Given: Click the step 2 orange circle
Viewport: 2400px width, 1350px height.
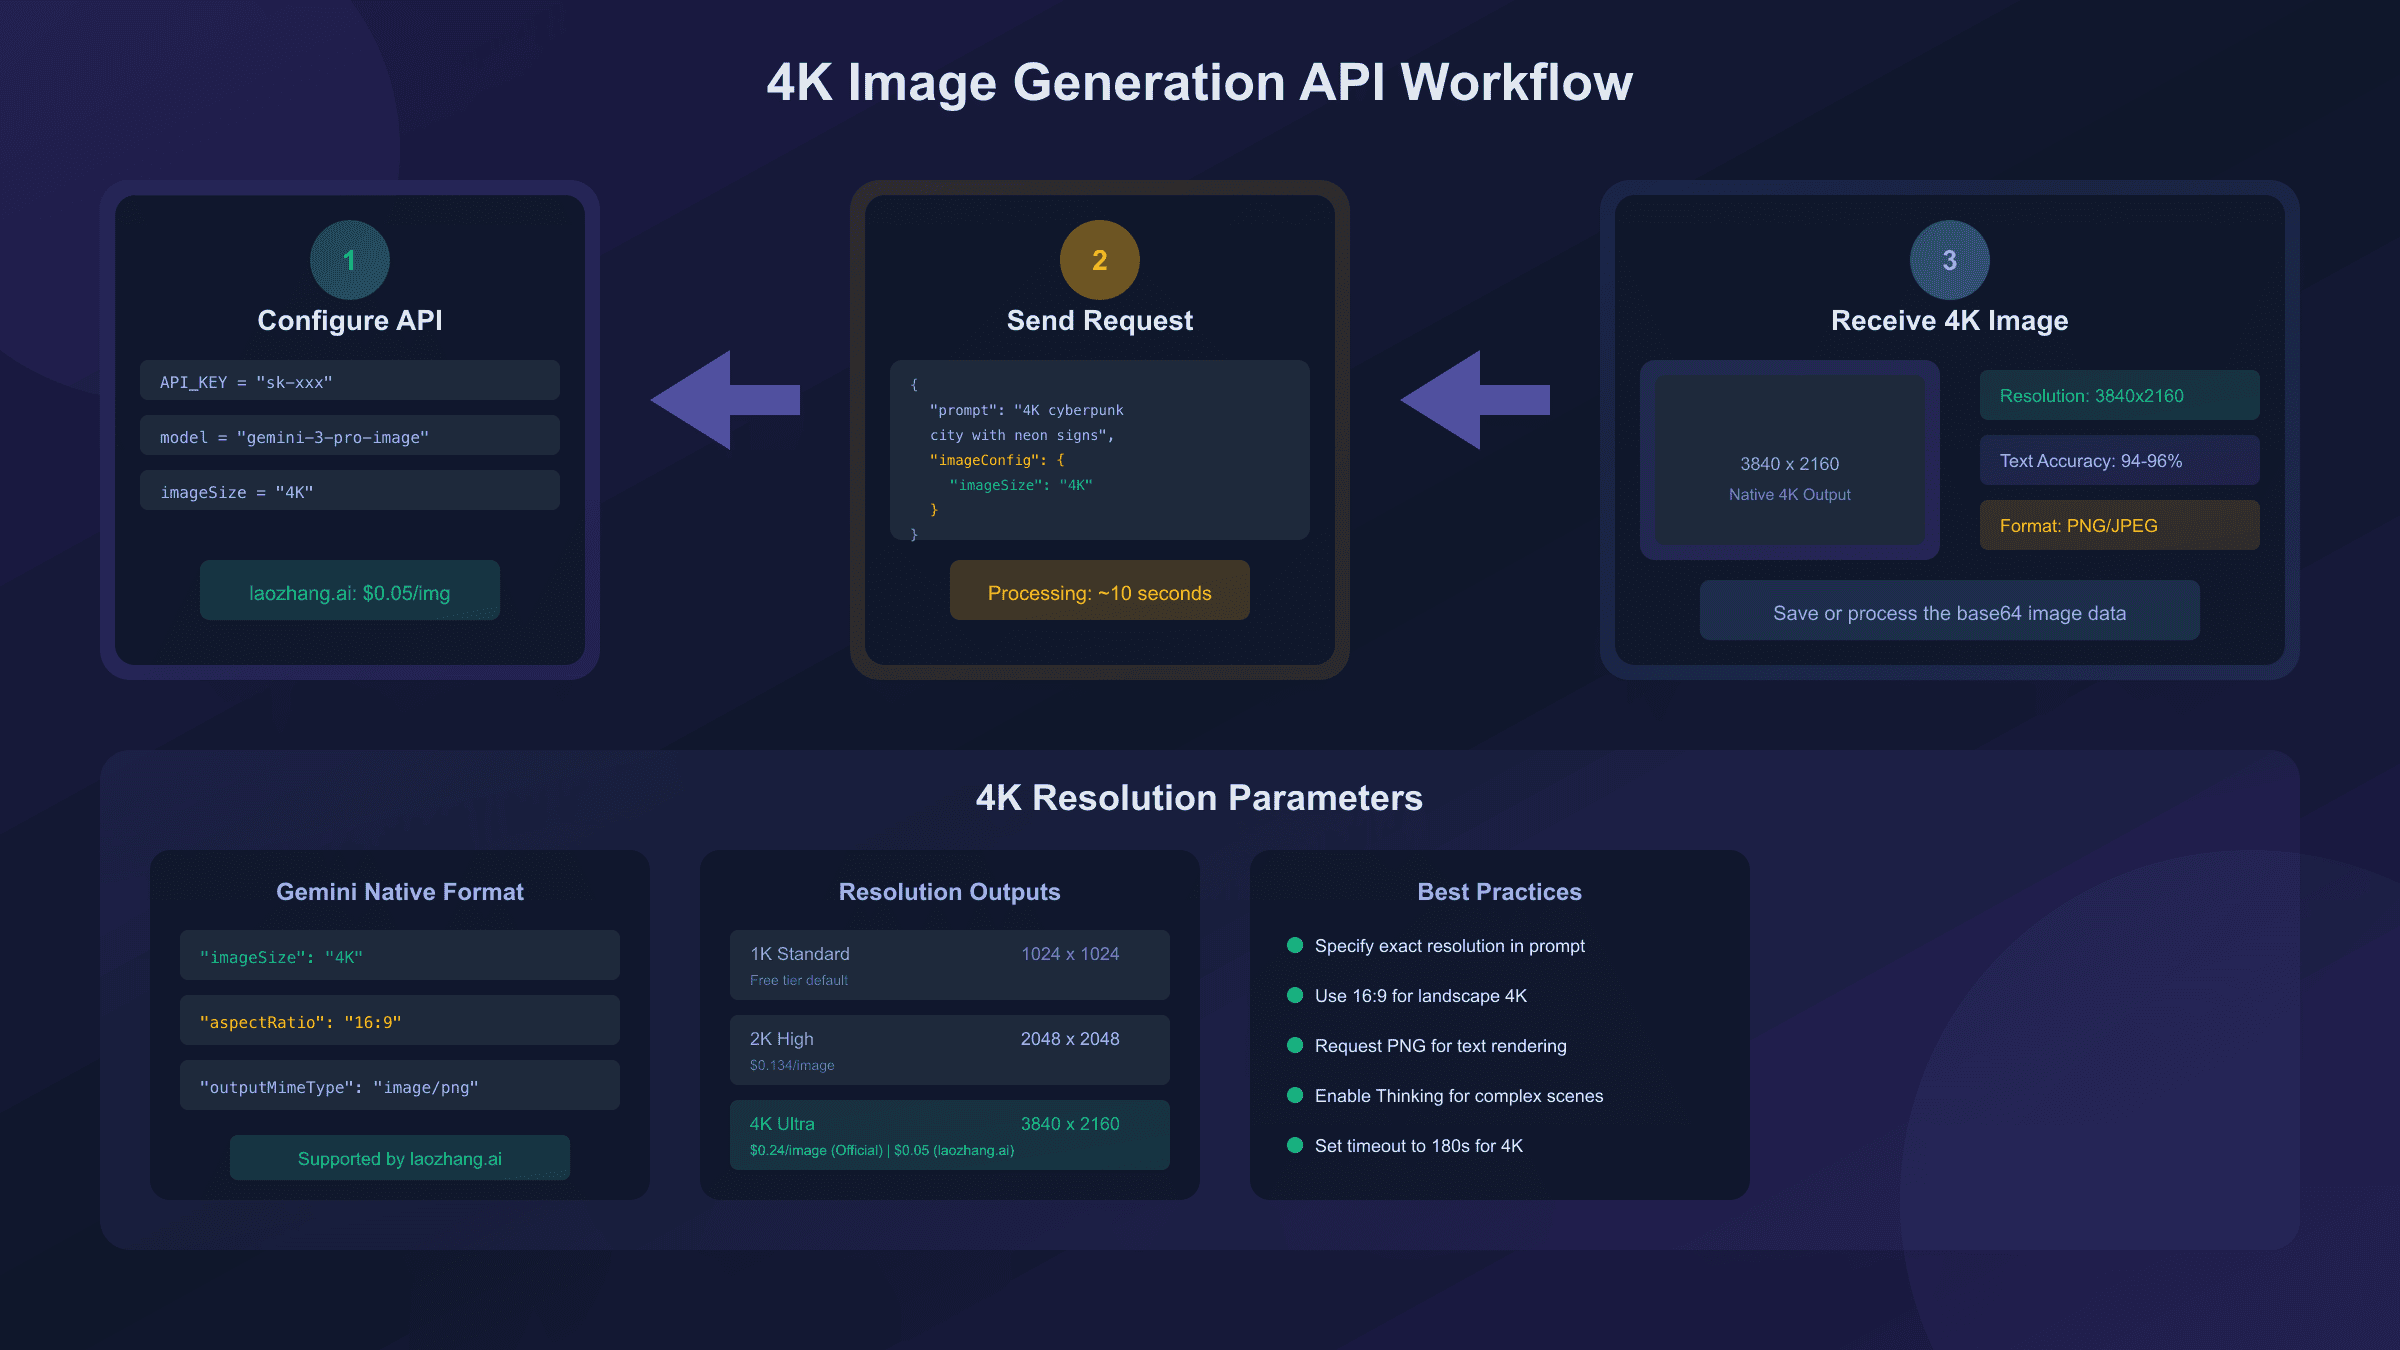Looking at the screenshot, I should point(1099,260).
